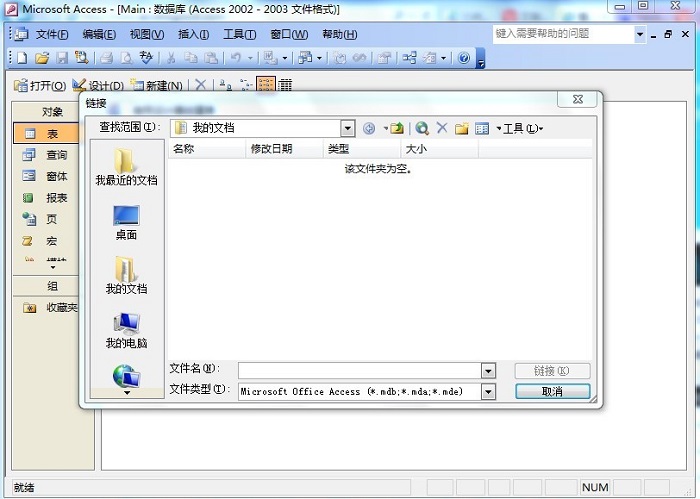Open the 工具(T) menu in the menu bar

point(240,34)
